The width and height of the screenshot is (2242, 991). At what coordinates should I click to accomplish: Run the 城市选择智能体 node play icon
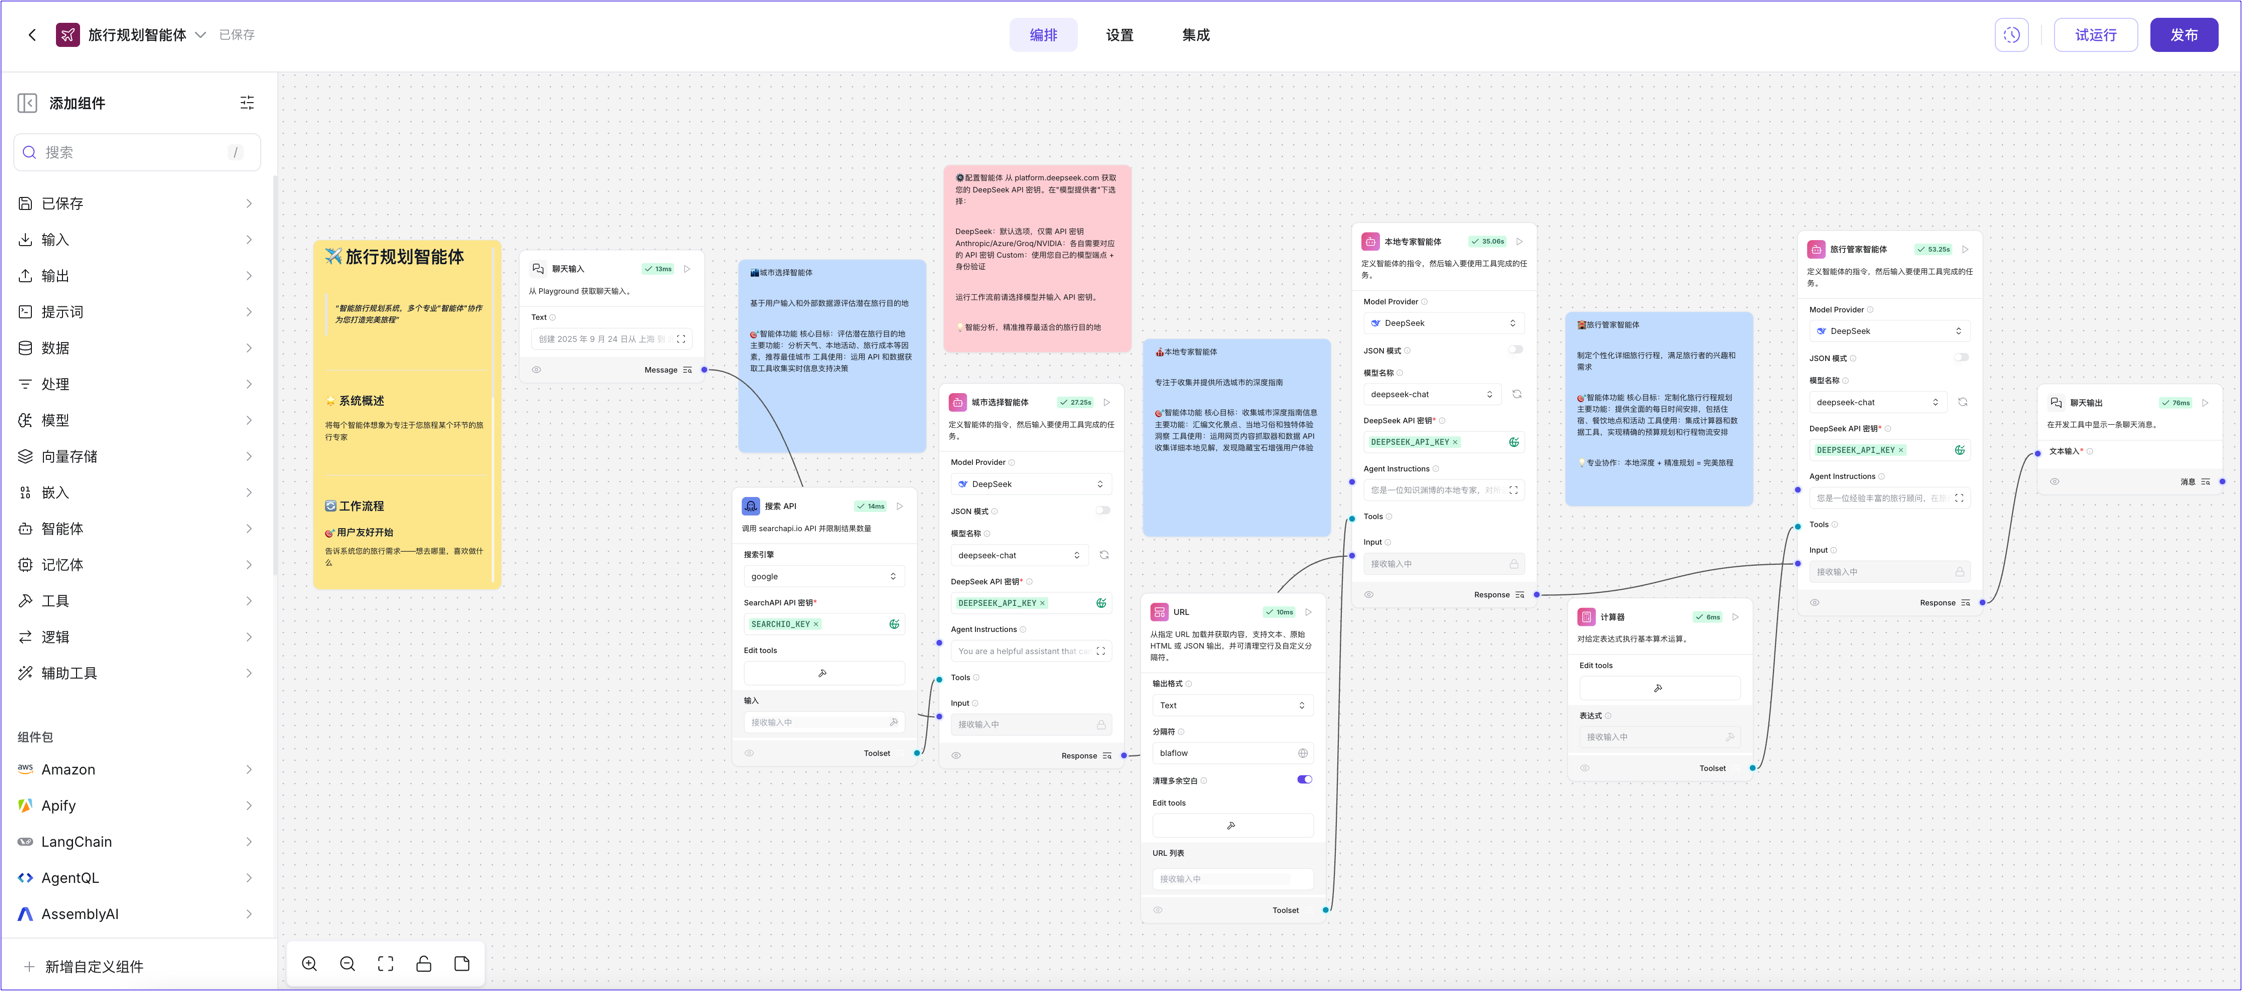click(1107, 403)
